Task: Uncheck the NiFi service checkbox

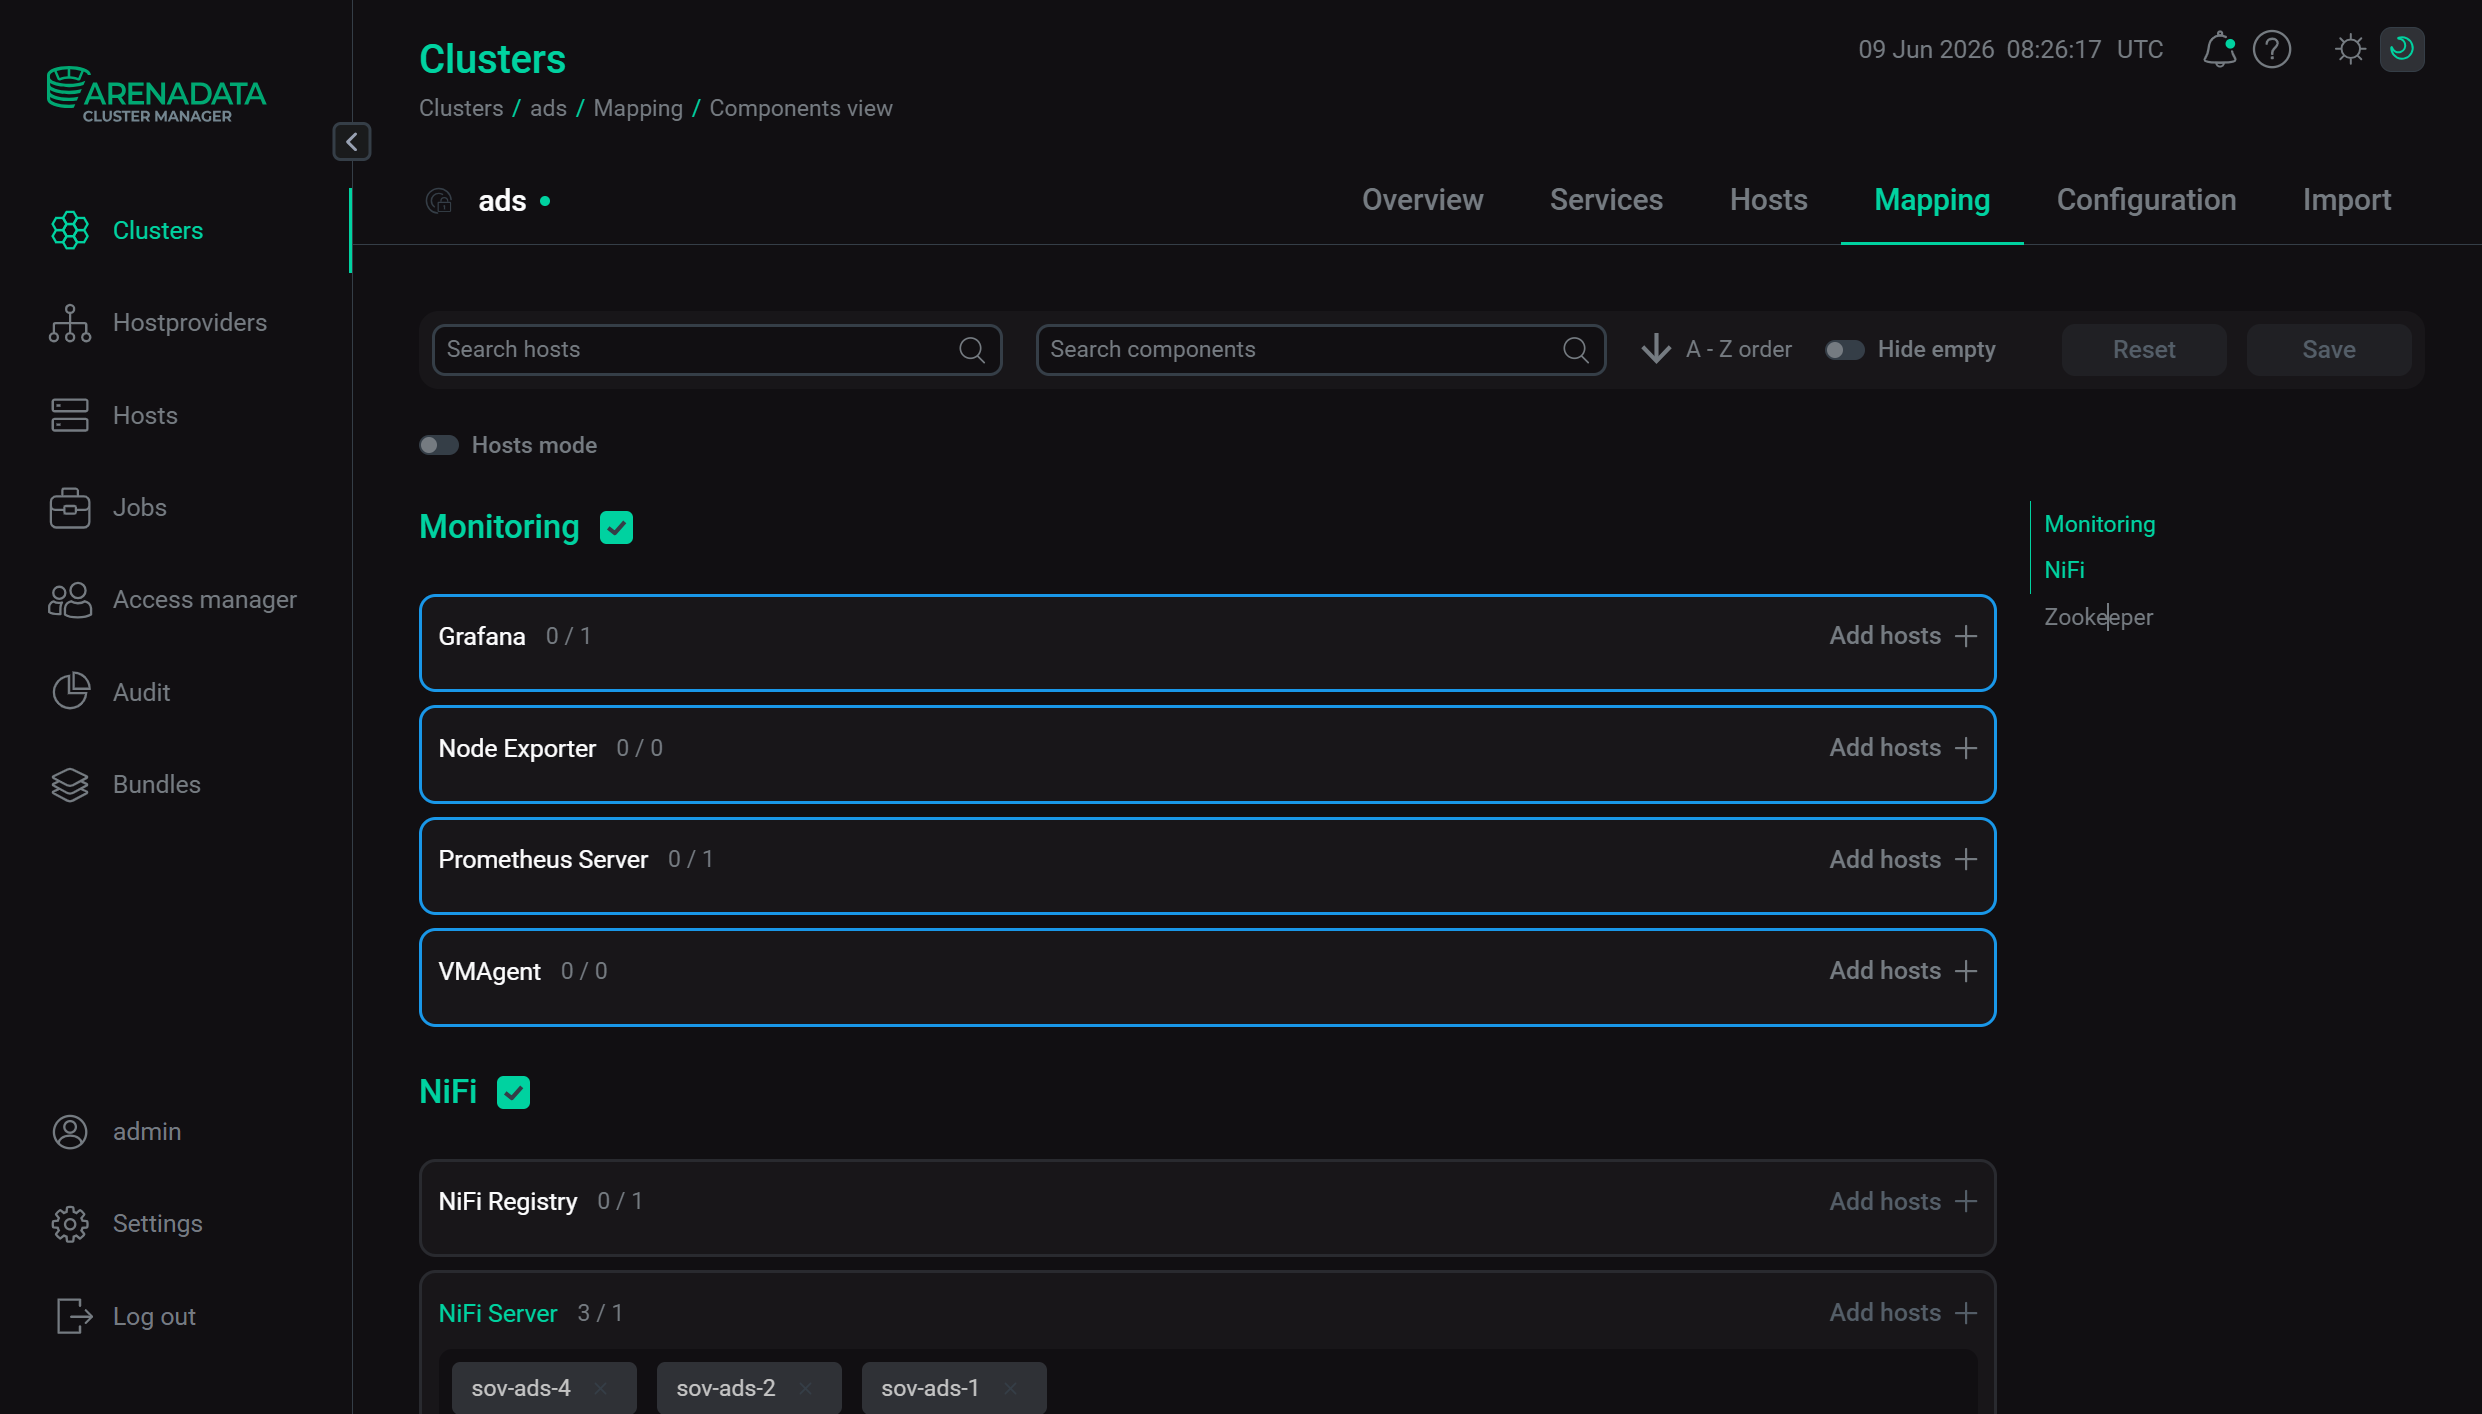Action: pos(513,1092)
